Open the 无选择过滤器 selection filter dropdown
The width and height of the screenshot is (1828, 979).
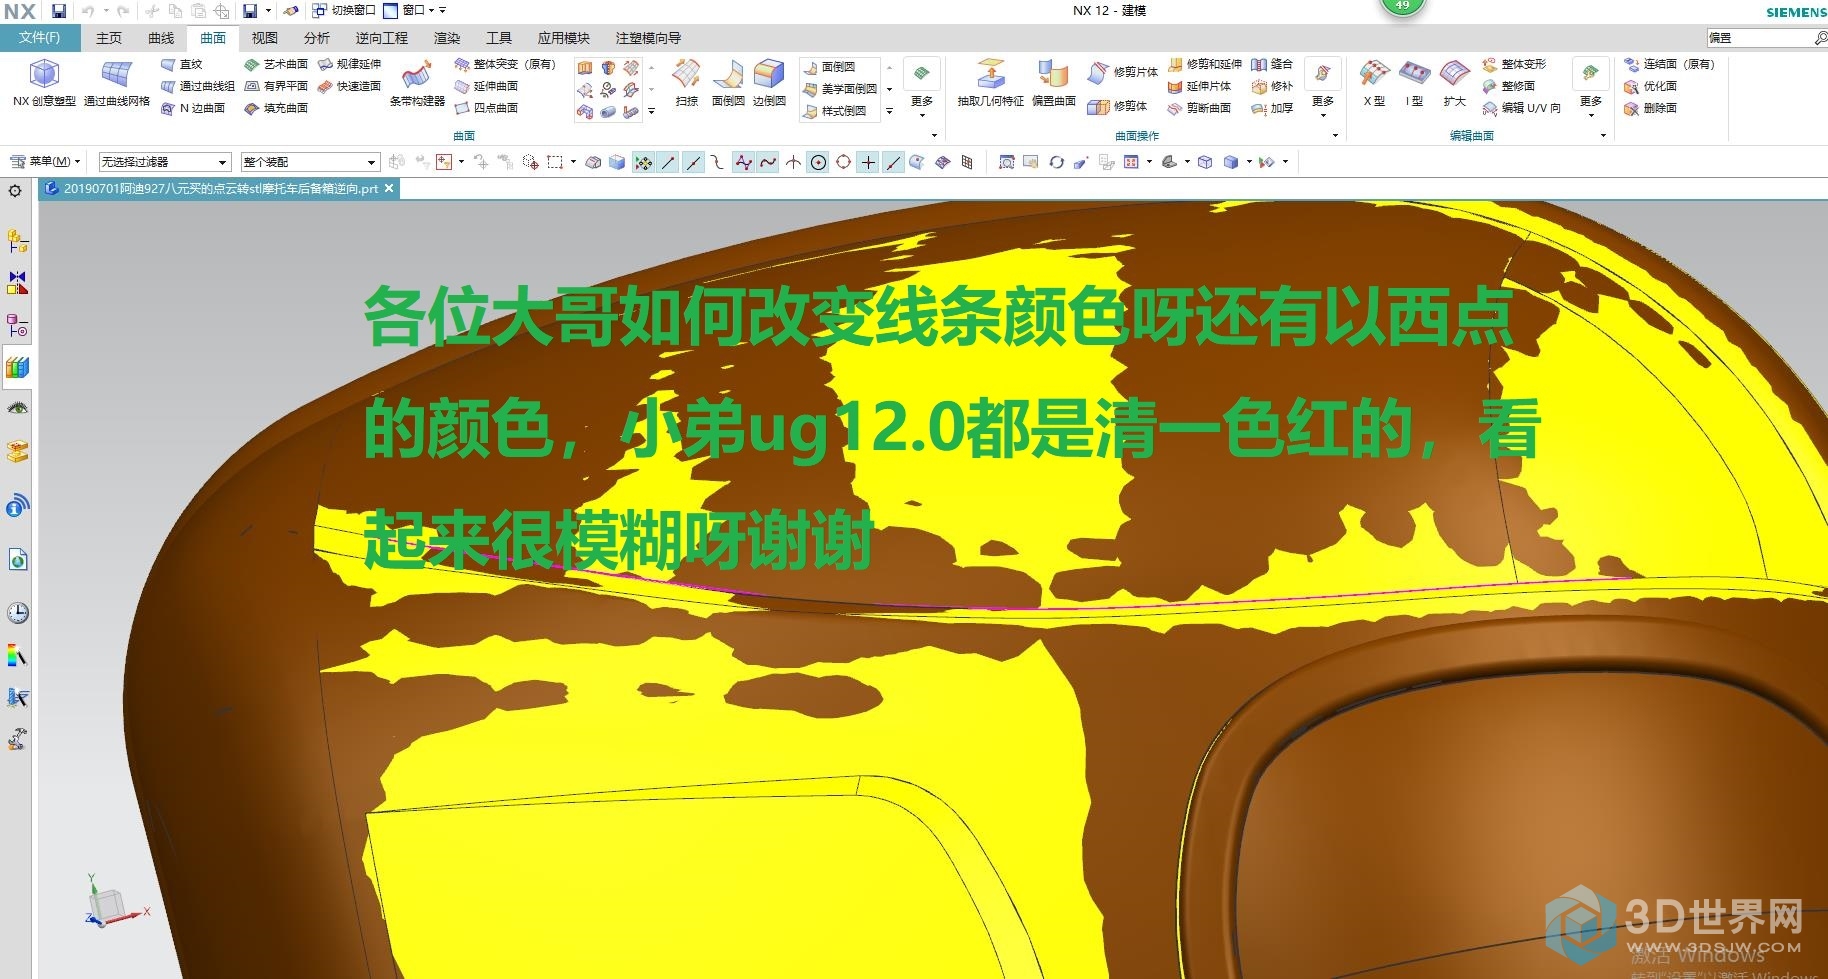165,162
